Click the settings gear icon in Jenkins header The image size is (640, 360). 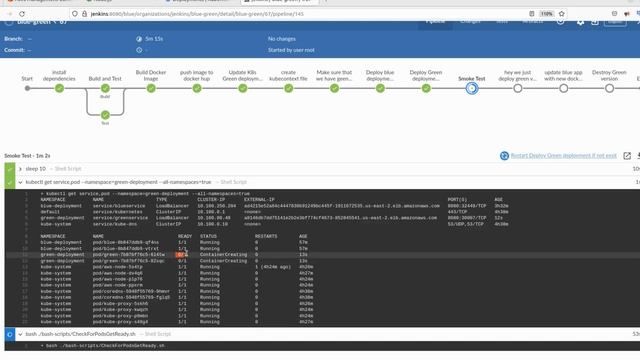(580, 22)
